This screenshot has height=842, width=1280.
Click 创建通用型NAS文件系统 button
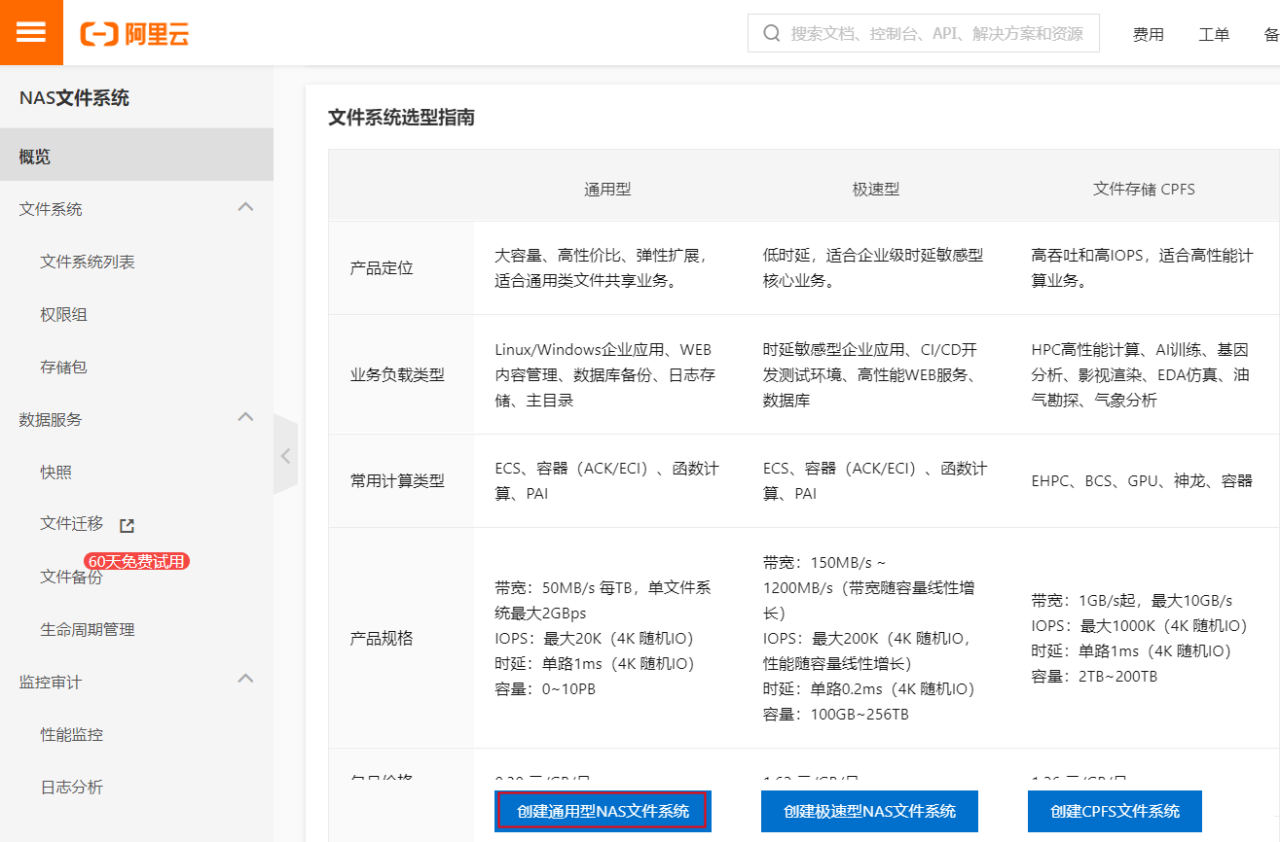(603, 811)
